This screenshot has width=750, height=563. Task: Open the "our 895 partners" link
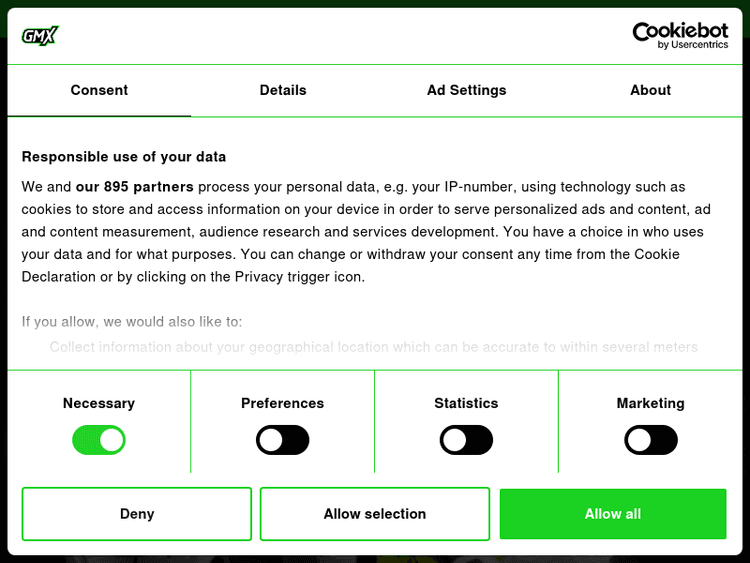[x=135, y=187]
